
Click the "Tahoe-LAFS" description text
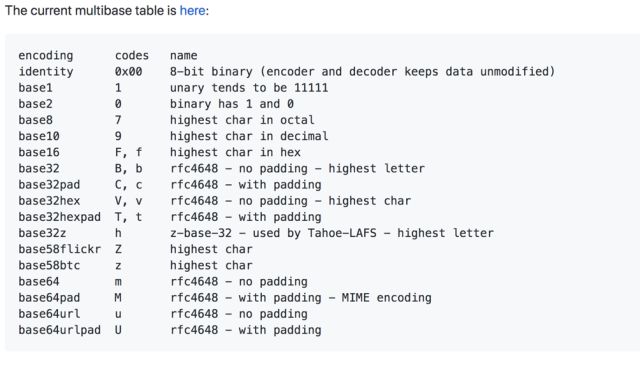(342, 233)
